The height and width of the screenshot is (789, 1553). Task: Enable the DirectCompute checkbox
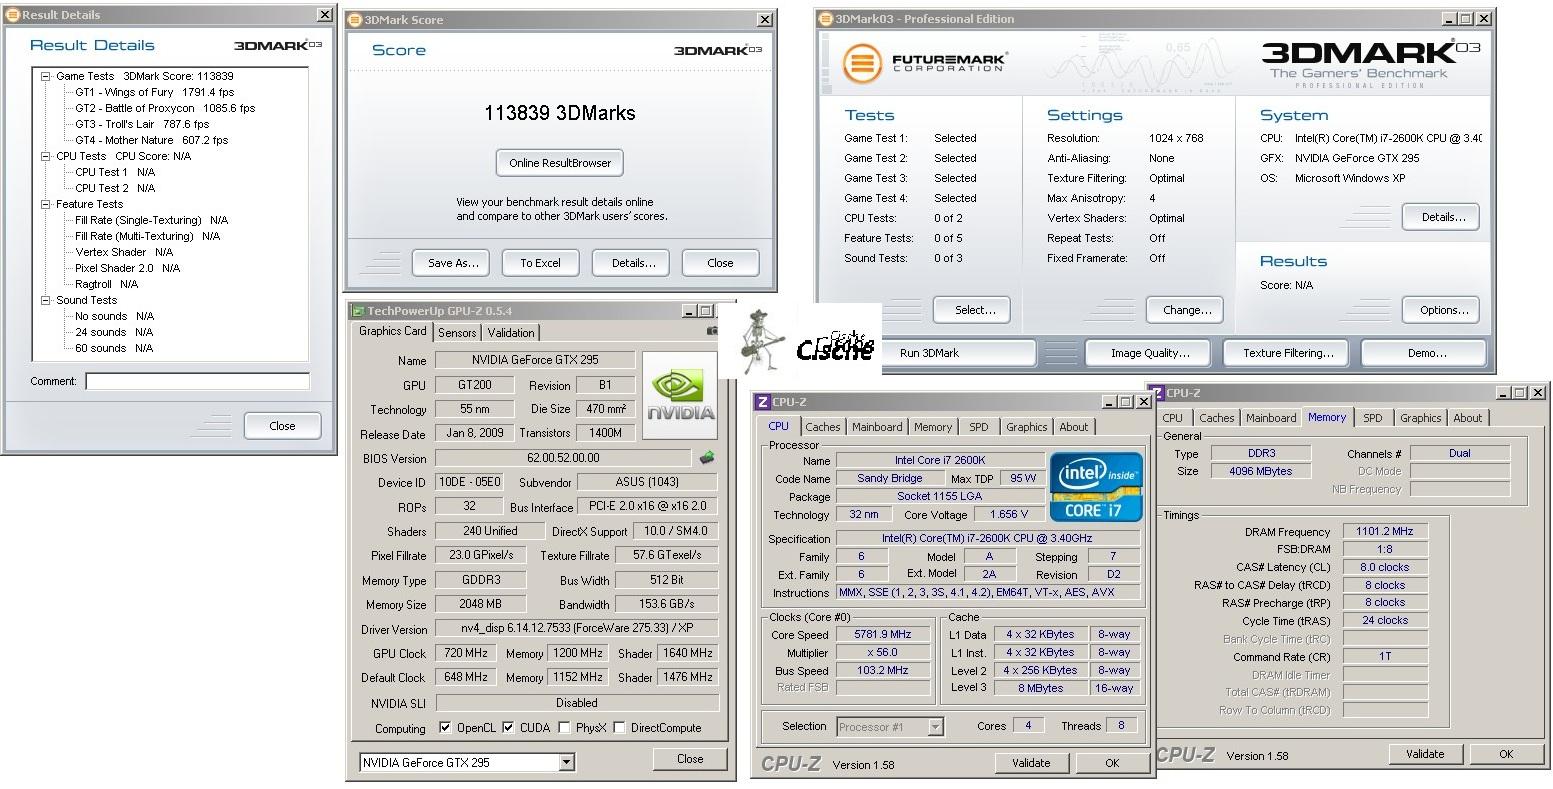pyautogui.click(x=619, y=728)
